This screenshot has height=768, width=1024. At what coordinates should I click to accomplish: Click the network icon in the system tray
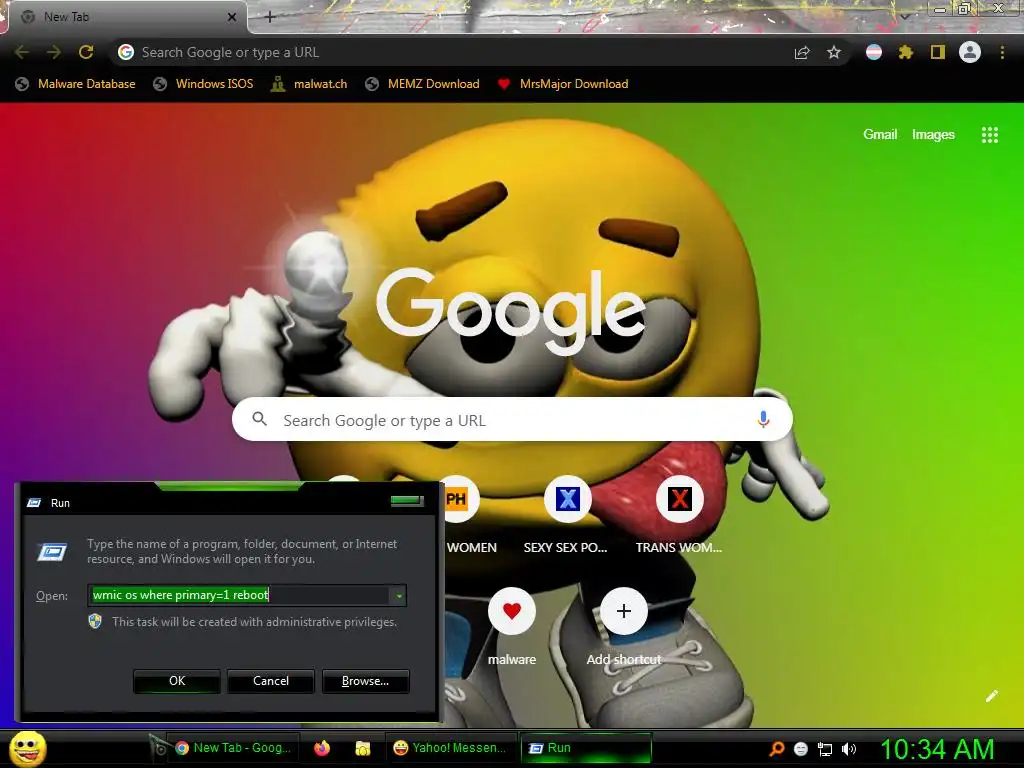pyautogui.click(x=825, y=749)
